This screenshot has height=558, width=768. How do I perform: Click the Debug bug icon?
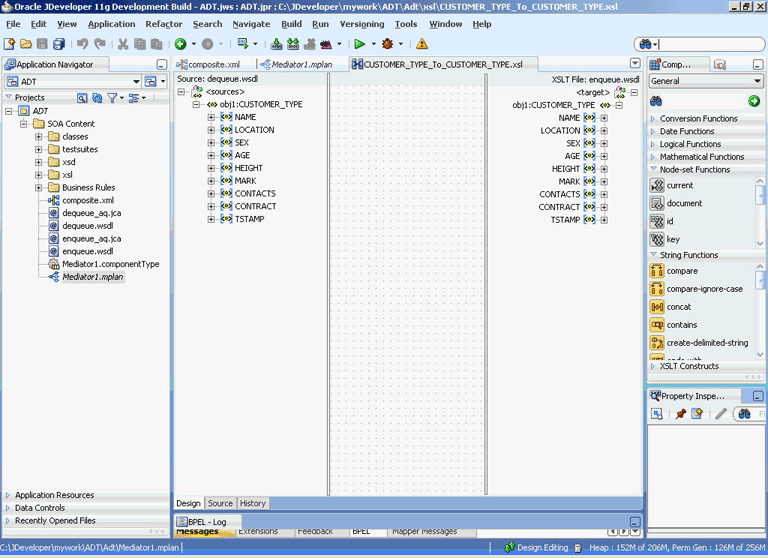click(387, 44)
